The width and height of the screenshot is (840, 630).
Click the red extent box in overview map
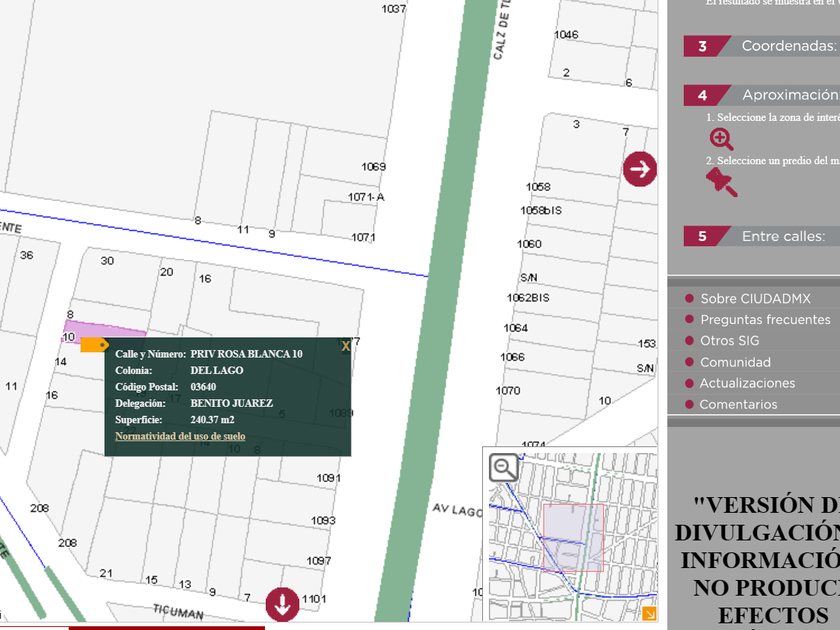(x=574, y=536)
